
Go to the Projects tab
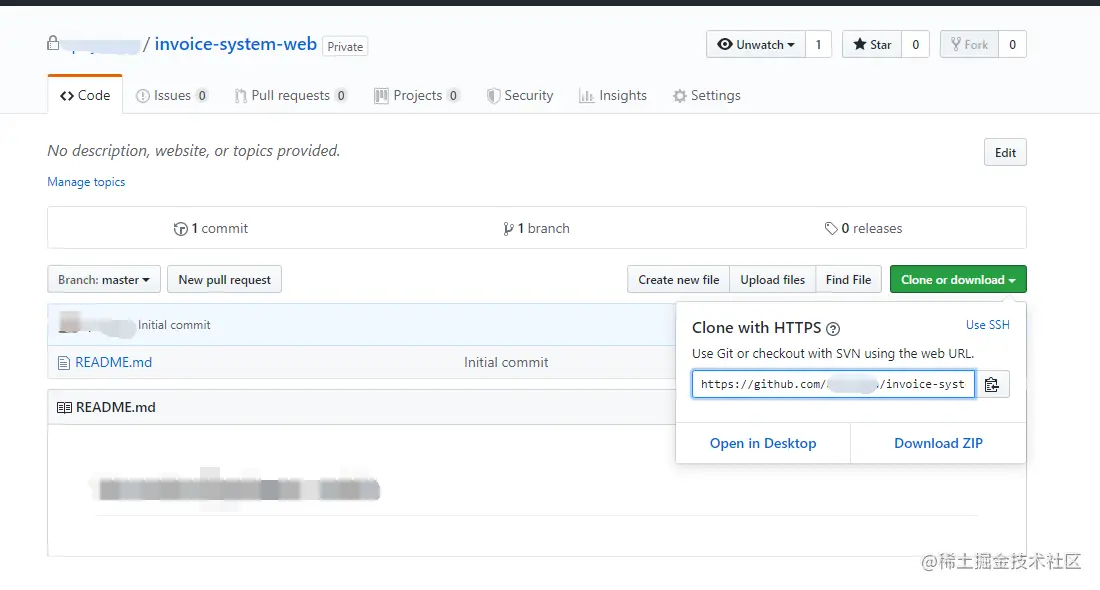[x=417, y=95]
